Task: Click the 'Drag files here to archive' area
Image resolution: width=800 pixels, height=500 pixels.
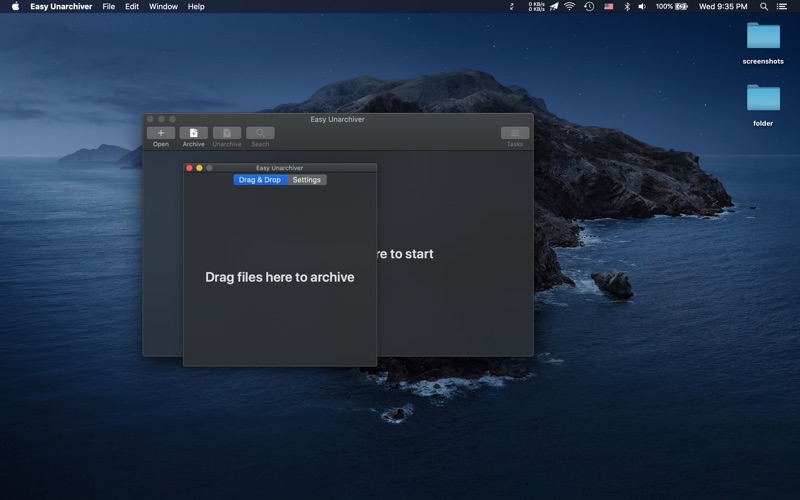Action: pos(280,277)
